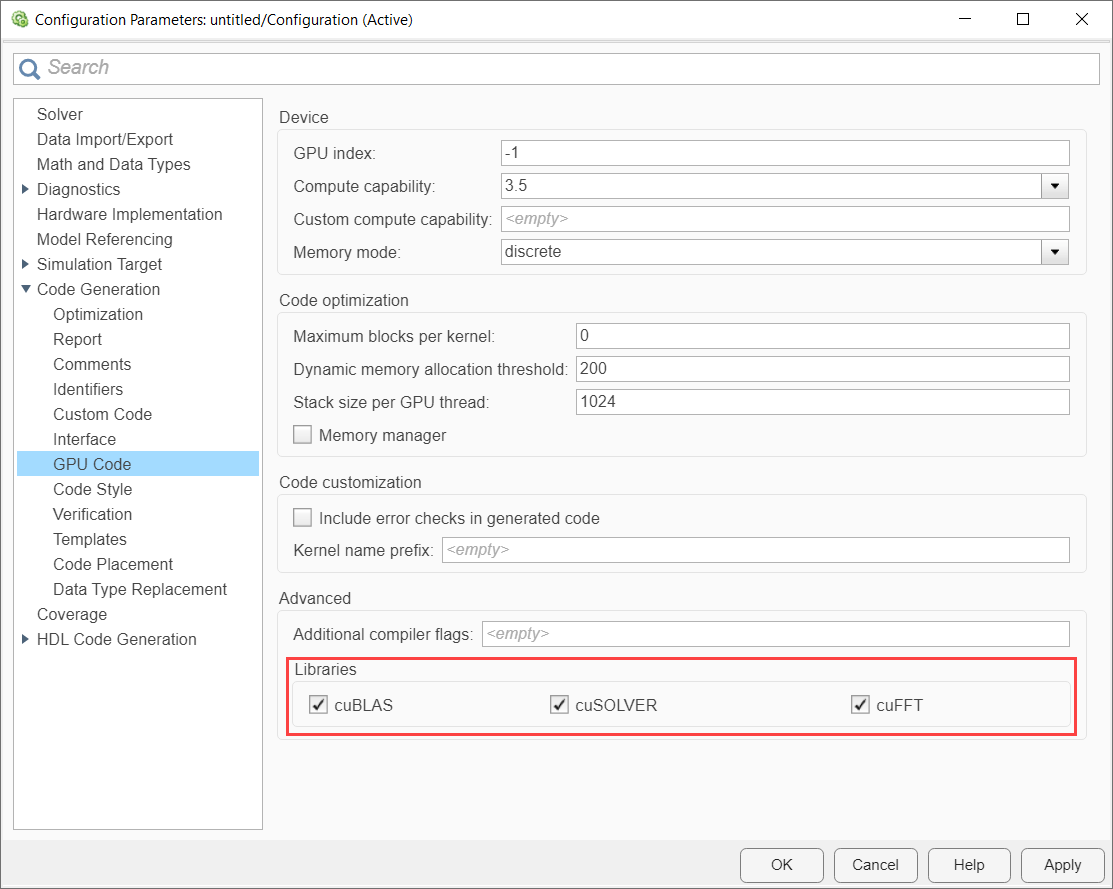
Task: Expand the Simulation Target node
Action: [26, 264]
